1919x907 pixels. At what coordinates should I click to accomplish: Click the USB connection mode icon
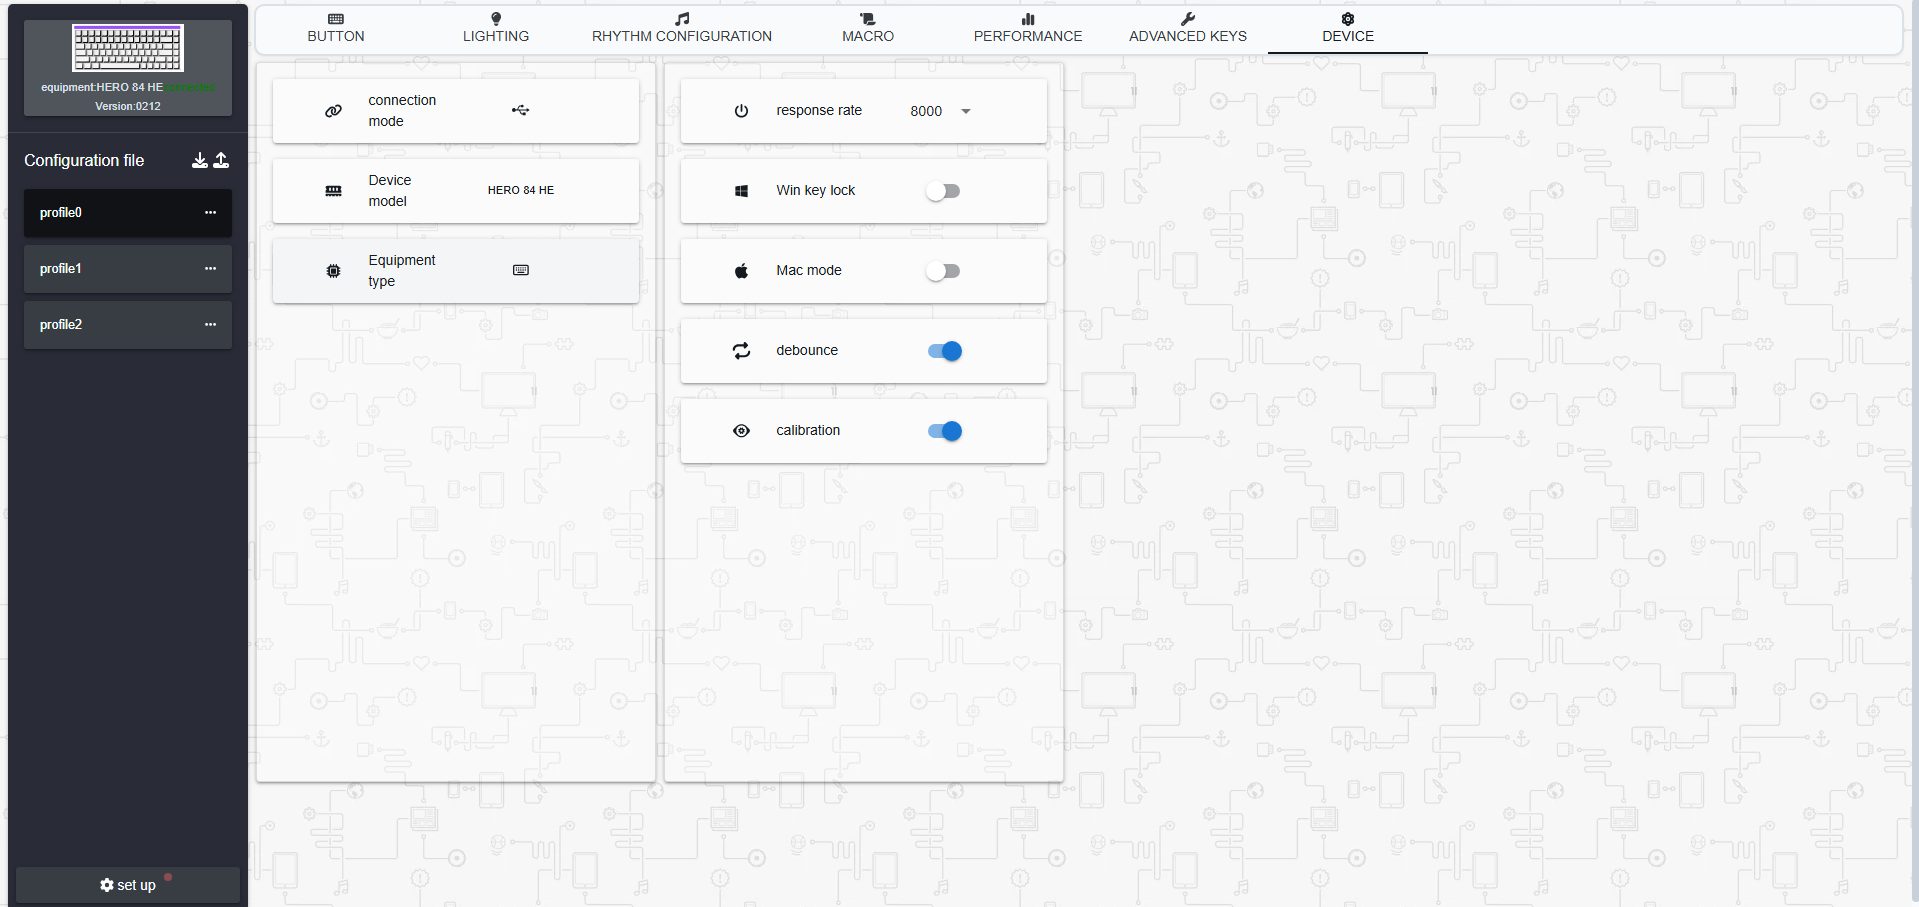[x=520, y=110]
